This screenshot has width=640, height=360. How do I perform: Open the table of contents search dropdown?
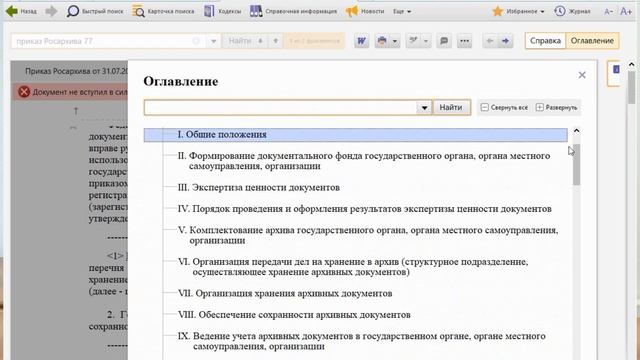(x=424, y=107)
